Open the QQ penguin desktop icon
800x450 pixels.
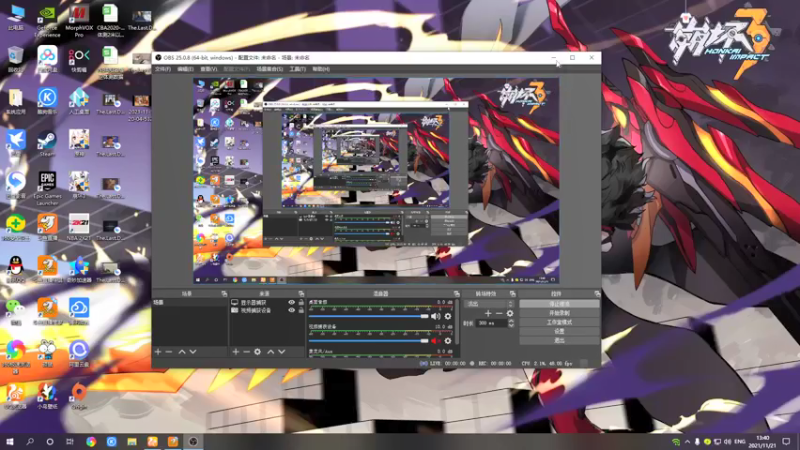pyautogui.click(x=15, y=269)
